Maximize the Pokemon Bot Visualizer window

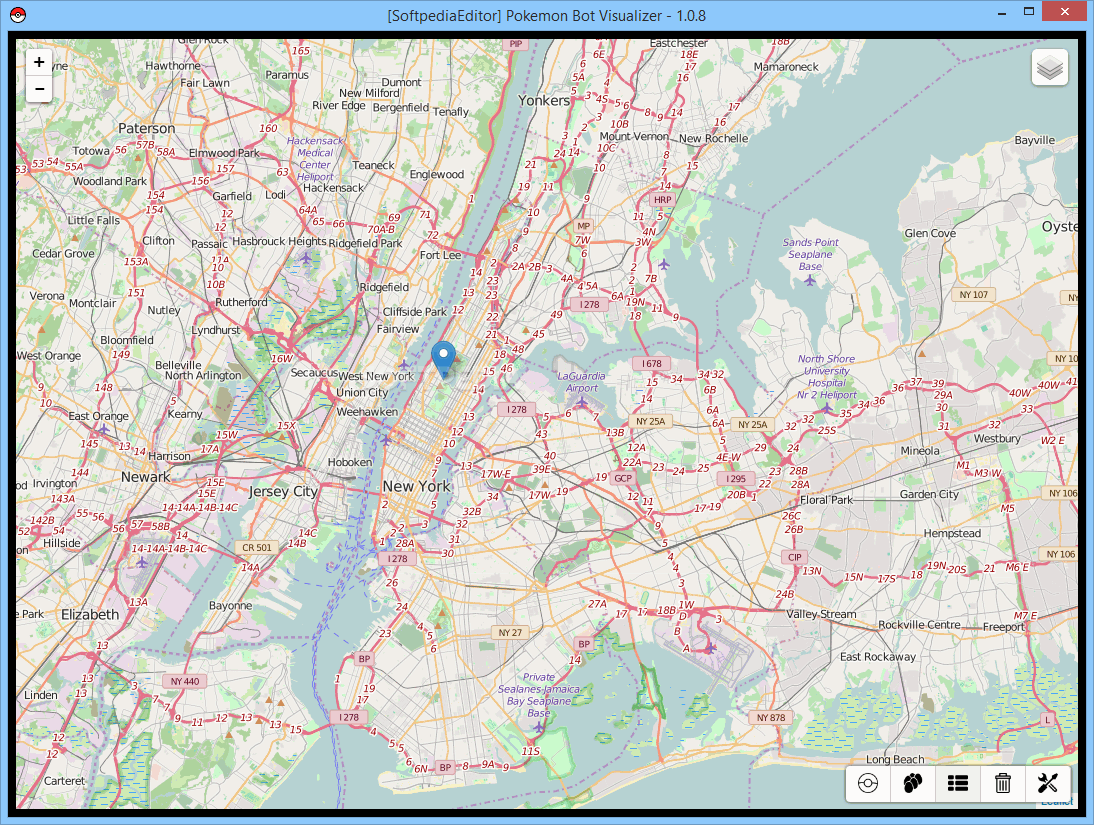click(1028, 12)
